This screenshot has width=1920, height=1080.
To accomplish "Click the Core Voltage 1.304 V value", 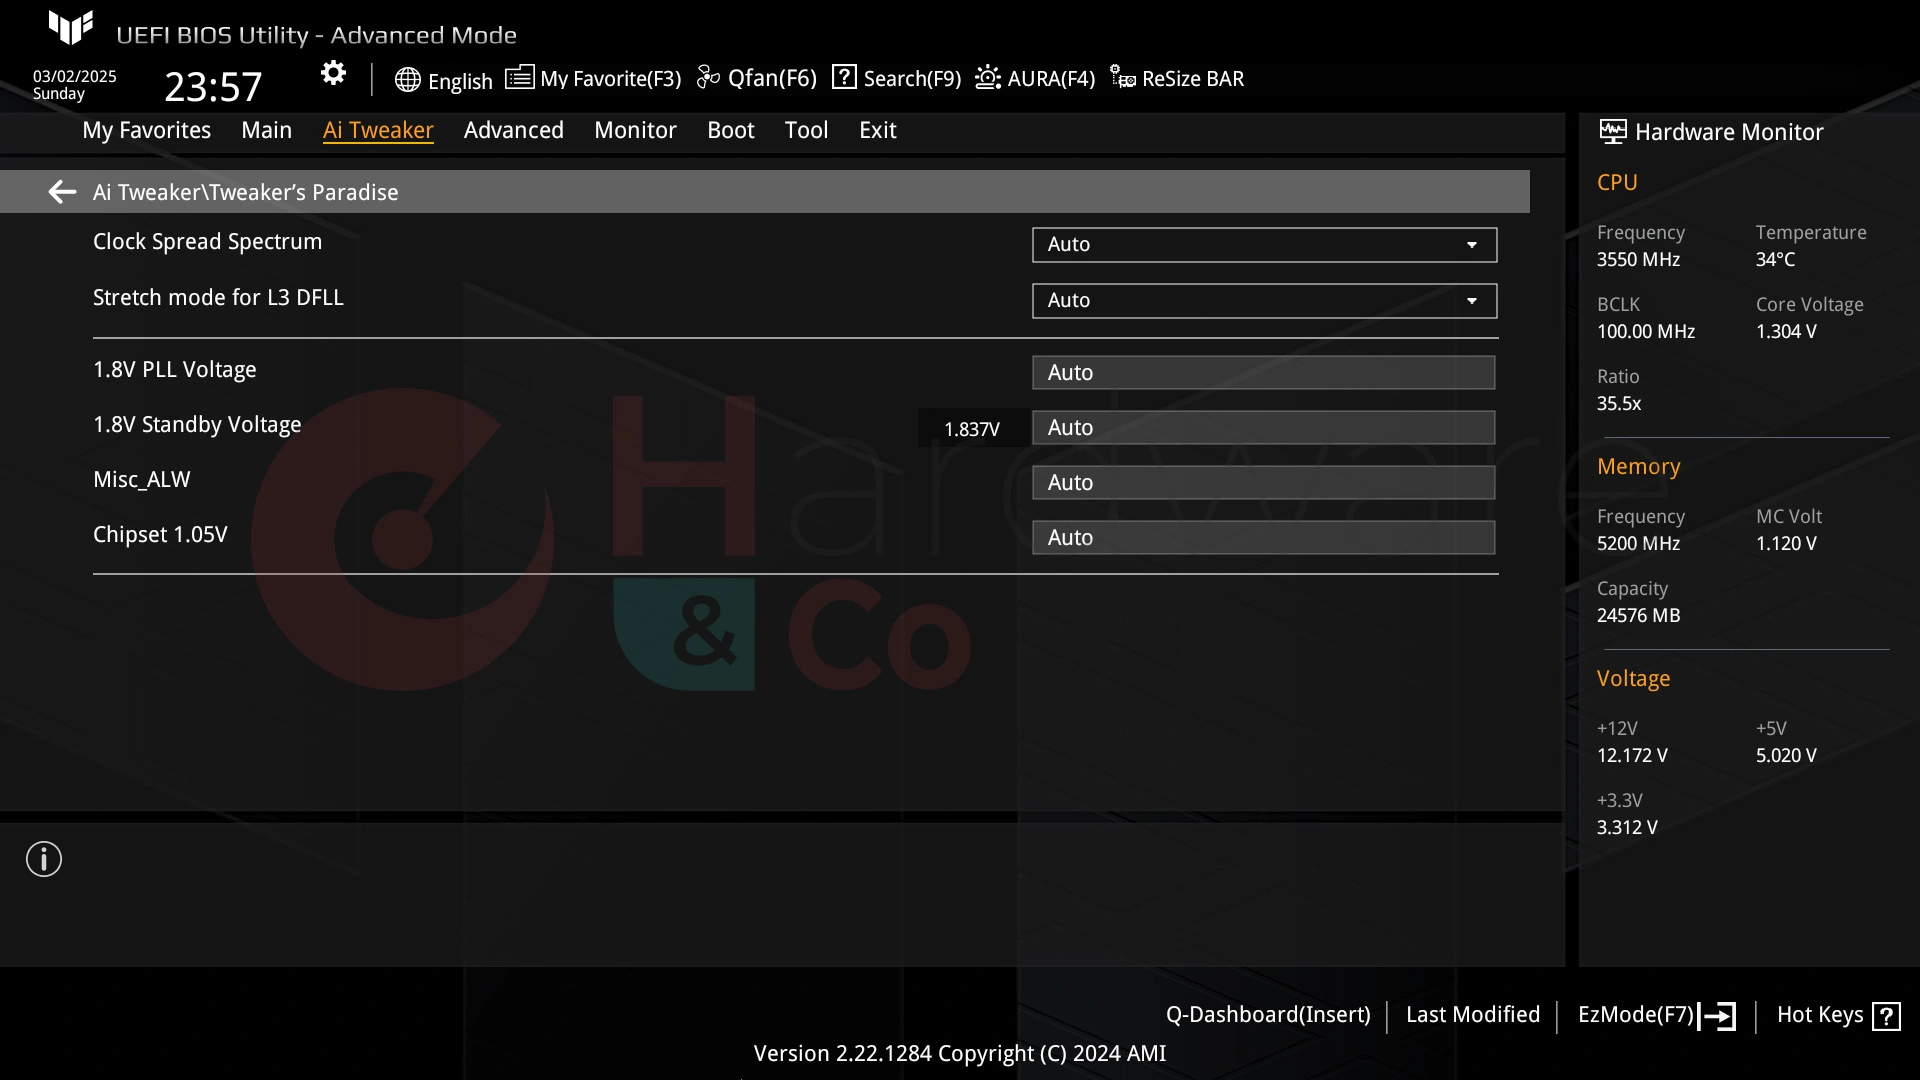I will tap(1786, 332).
